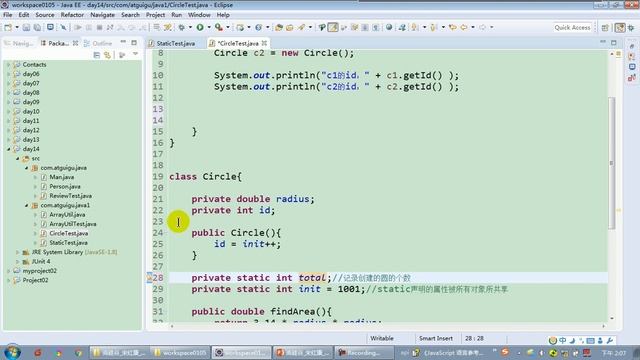Click the Last Edit Location arrow icon
The width and height of the screenshot is (640, 360).
(452, 27)
